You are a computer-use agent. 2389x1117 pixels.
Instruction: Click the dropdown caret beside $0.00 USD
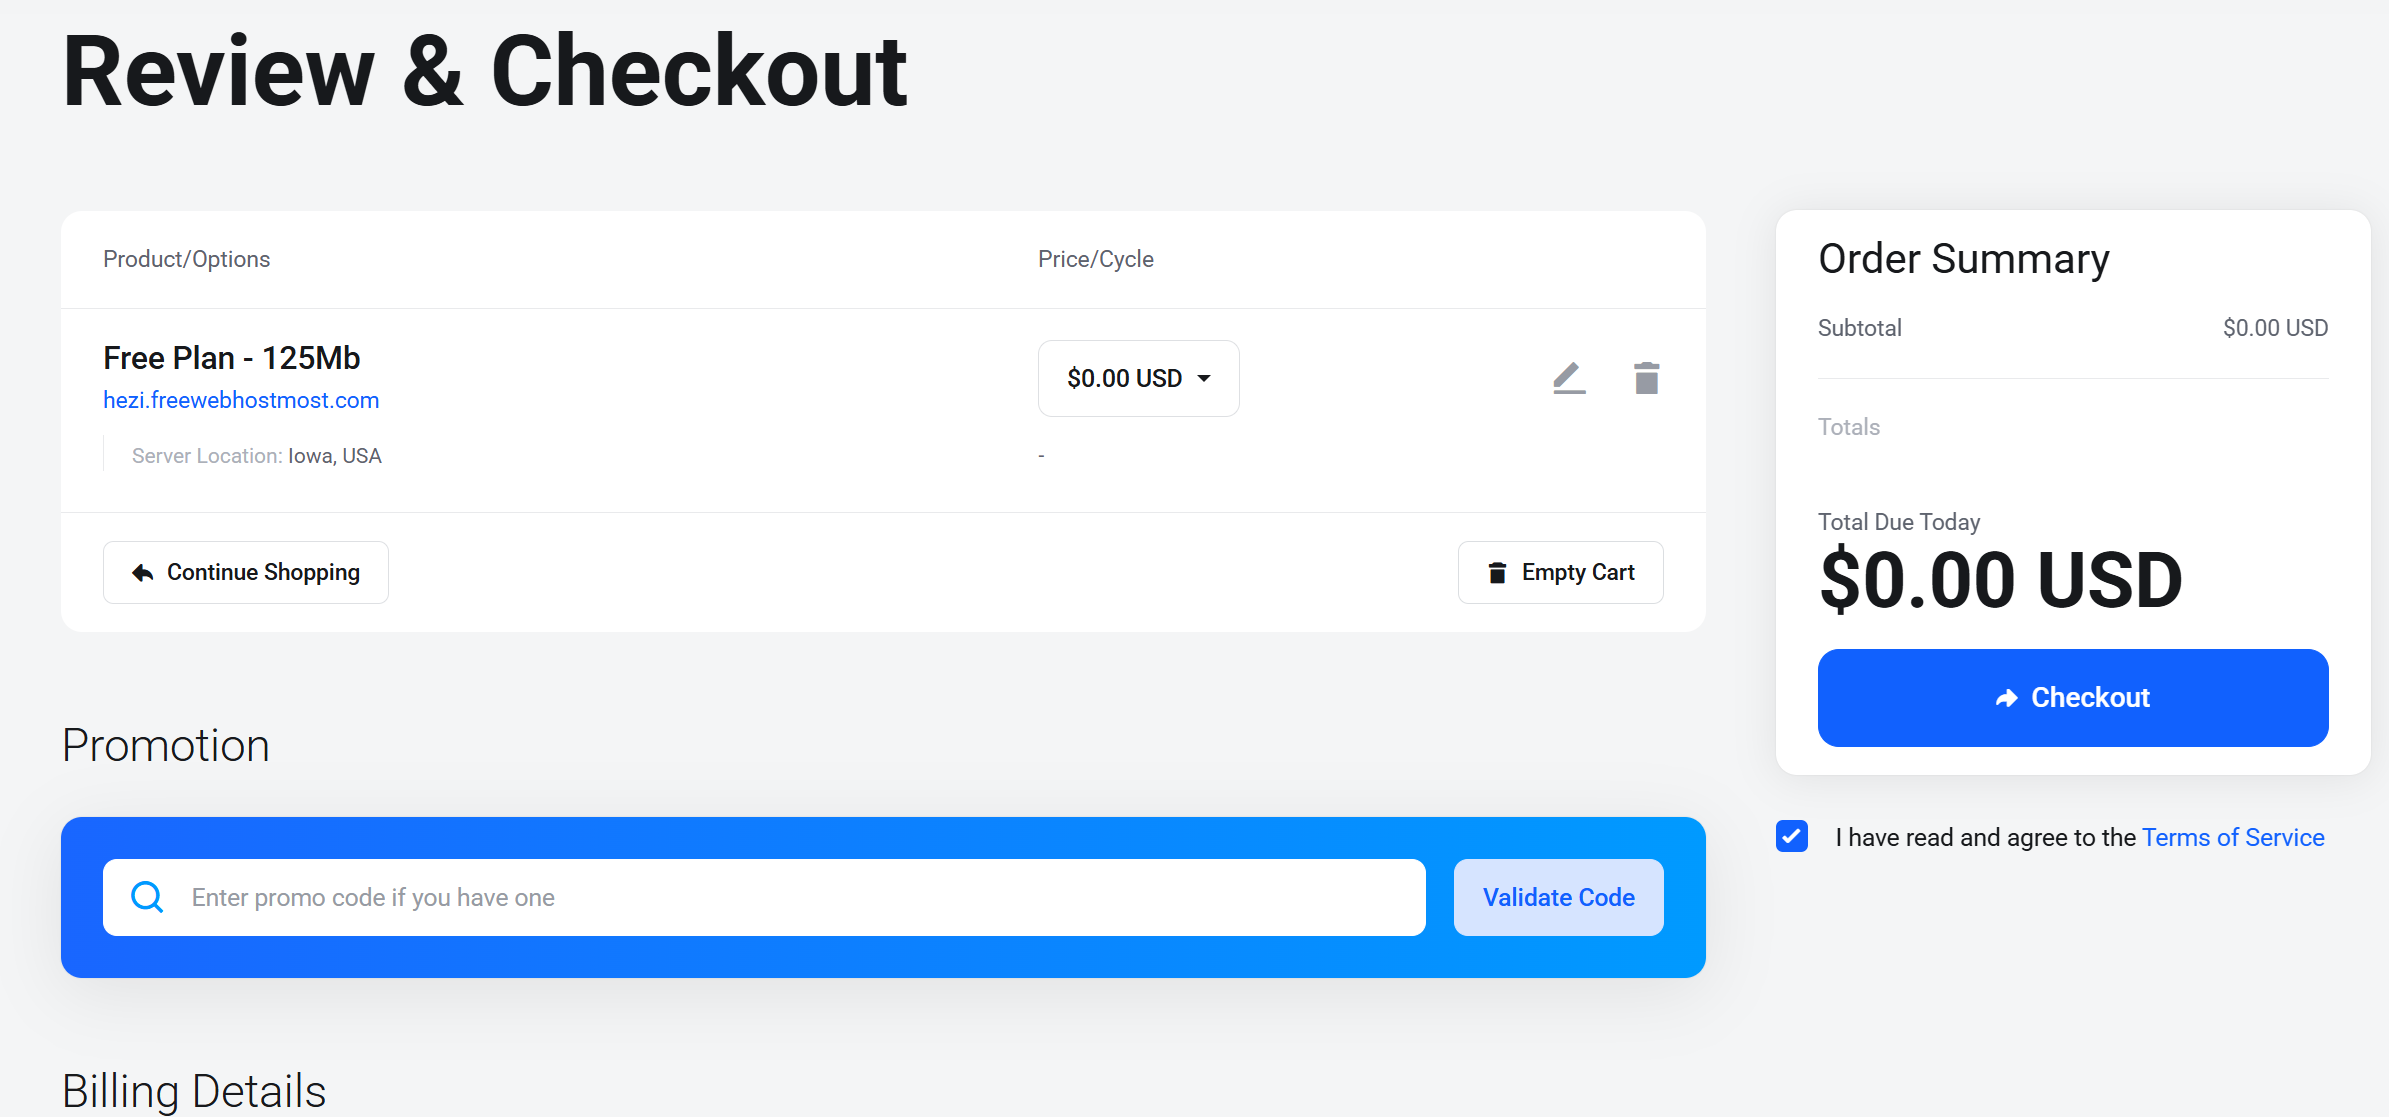coord(1204,378)
